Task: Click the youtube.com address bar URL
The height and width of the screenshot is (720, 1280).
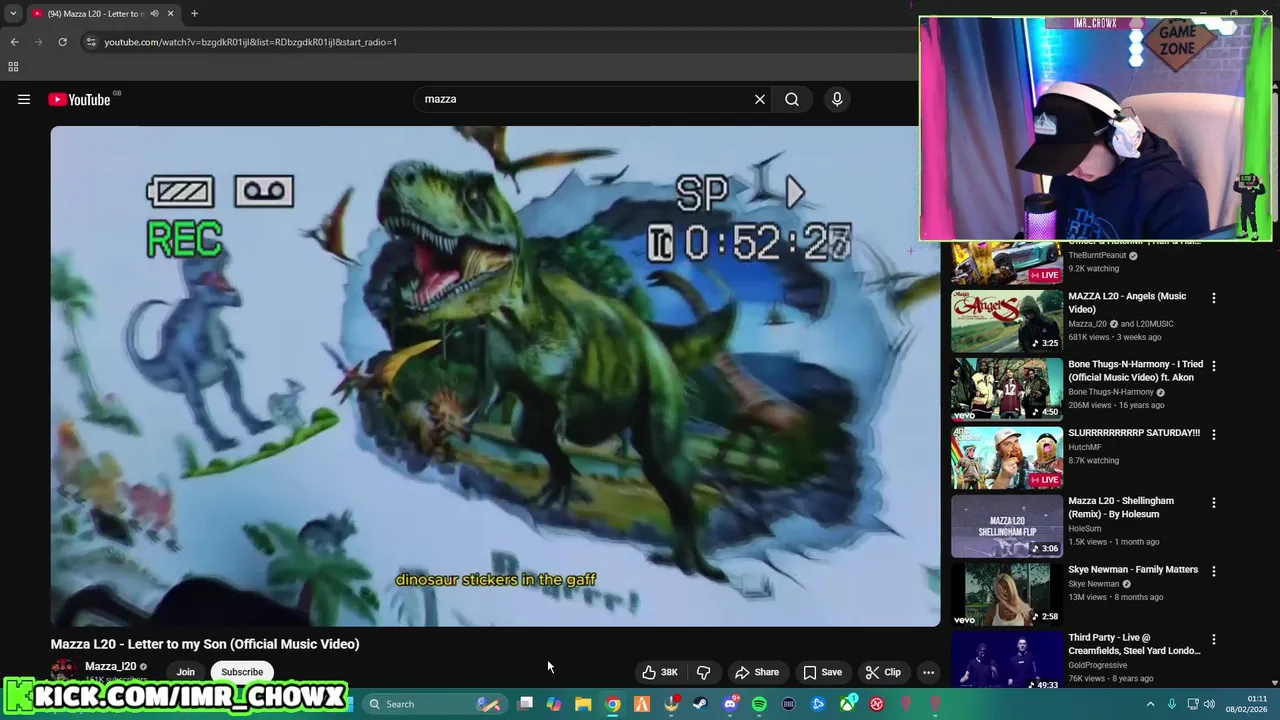Action: coord(251,42)
